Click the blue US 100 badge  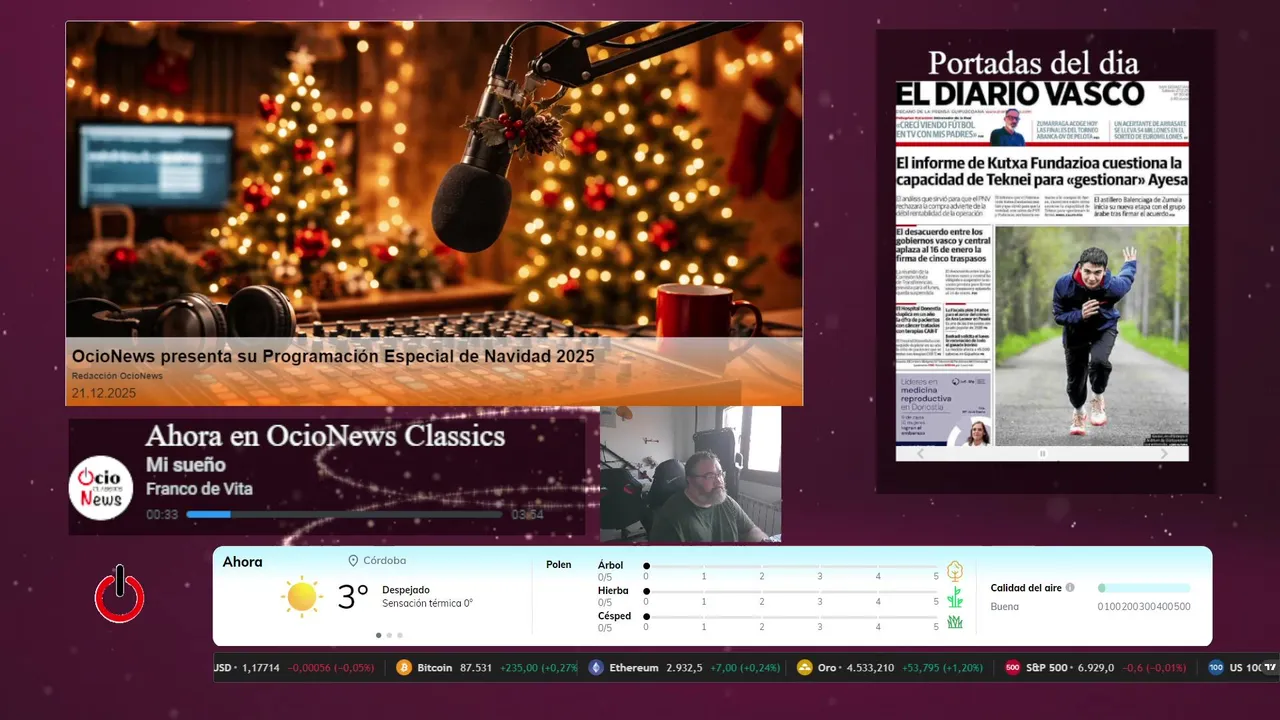coord(1216,668)
